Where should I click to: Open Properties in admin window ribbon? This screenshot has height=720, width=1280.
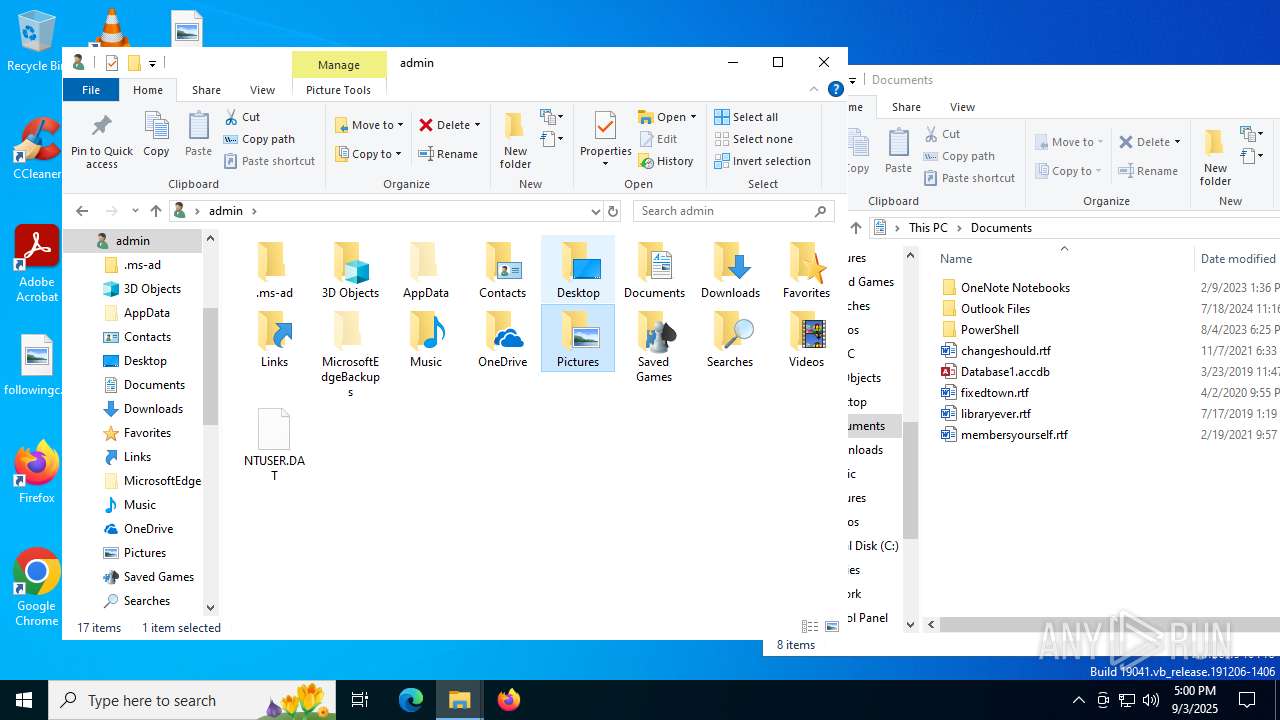pyautogui.click(x=605, y=140)
